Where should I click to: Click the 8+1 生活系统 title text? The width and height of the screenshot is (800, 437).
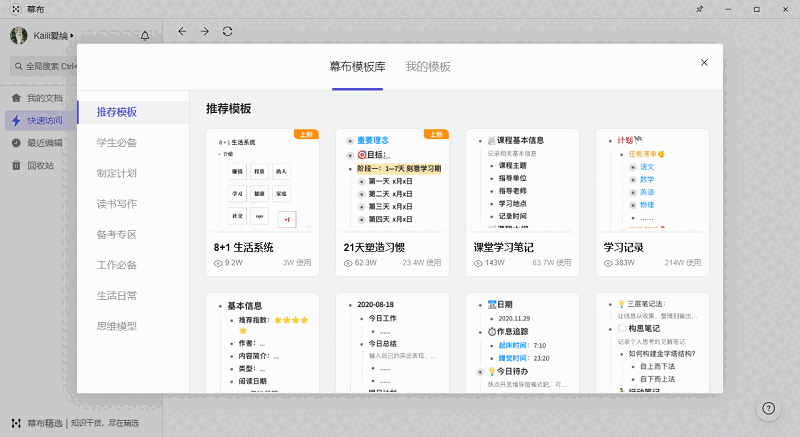pyautogui.click(x=243, y=247)
